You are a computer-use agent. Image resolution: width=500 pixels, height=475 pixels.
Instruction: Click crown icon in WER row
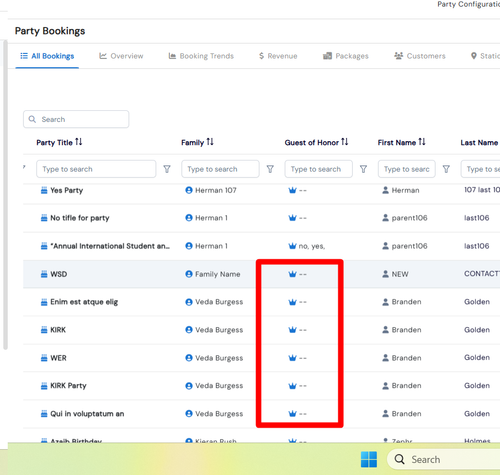(x=292, y=358)
